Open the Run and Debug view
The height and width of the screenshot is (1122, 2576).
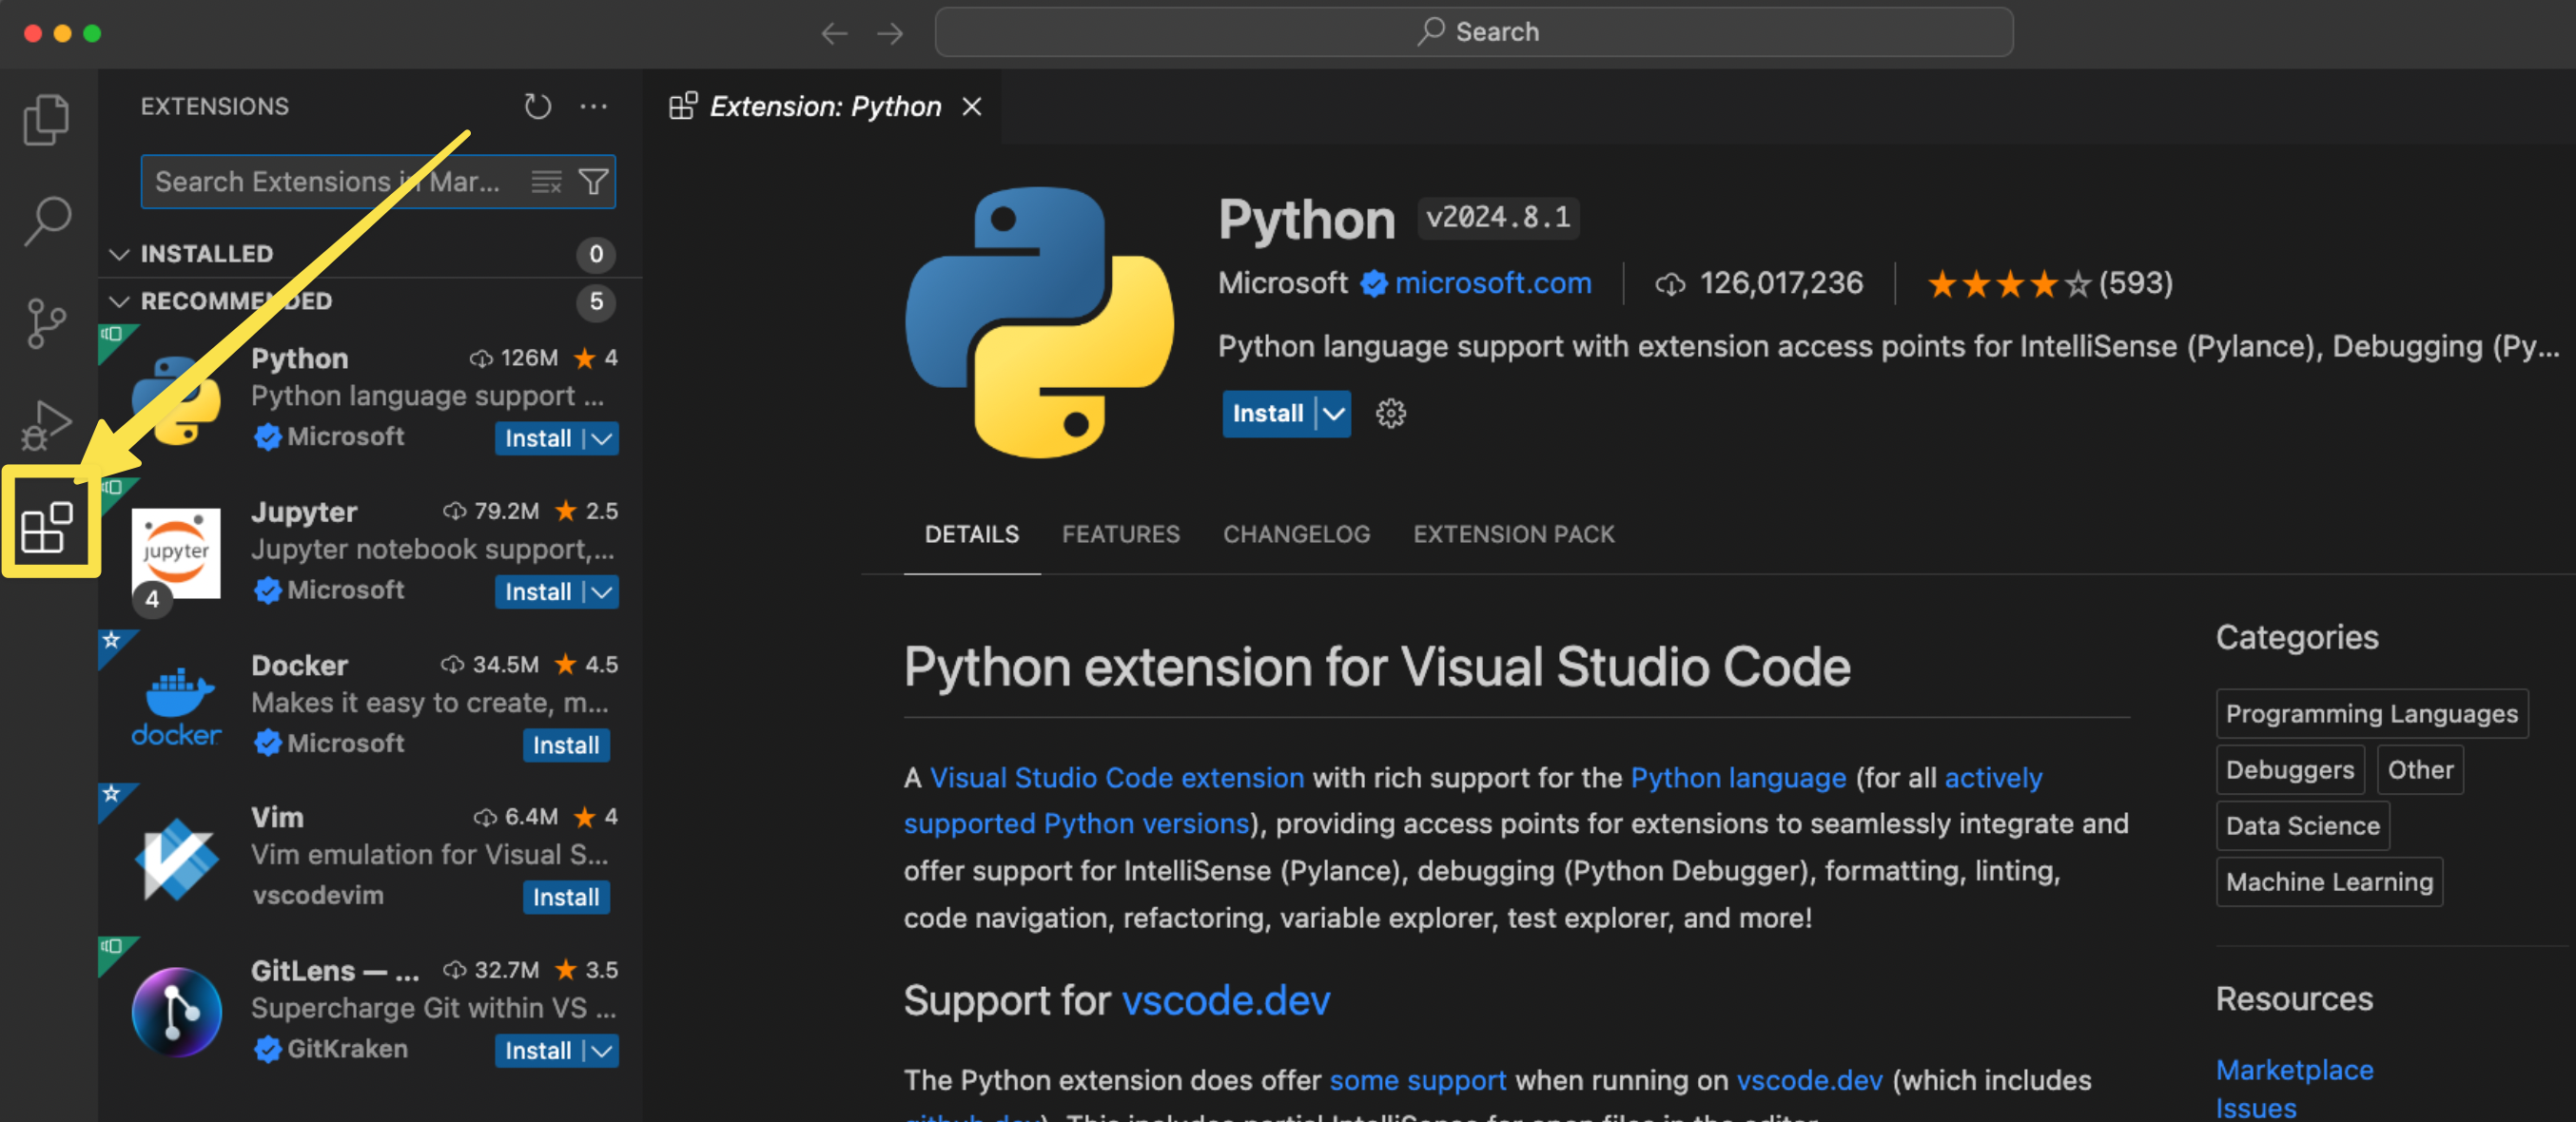click(x=46, y=425)
